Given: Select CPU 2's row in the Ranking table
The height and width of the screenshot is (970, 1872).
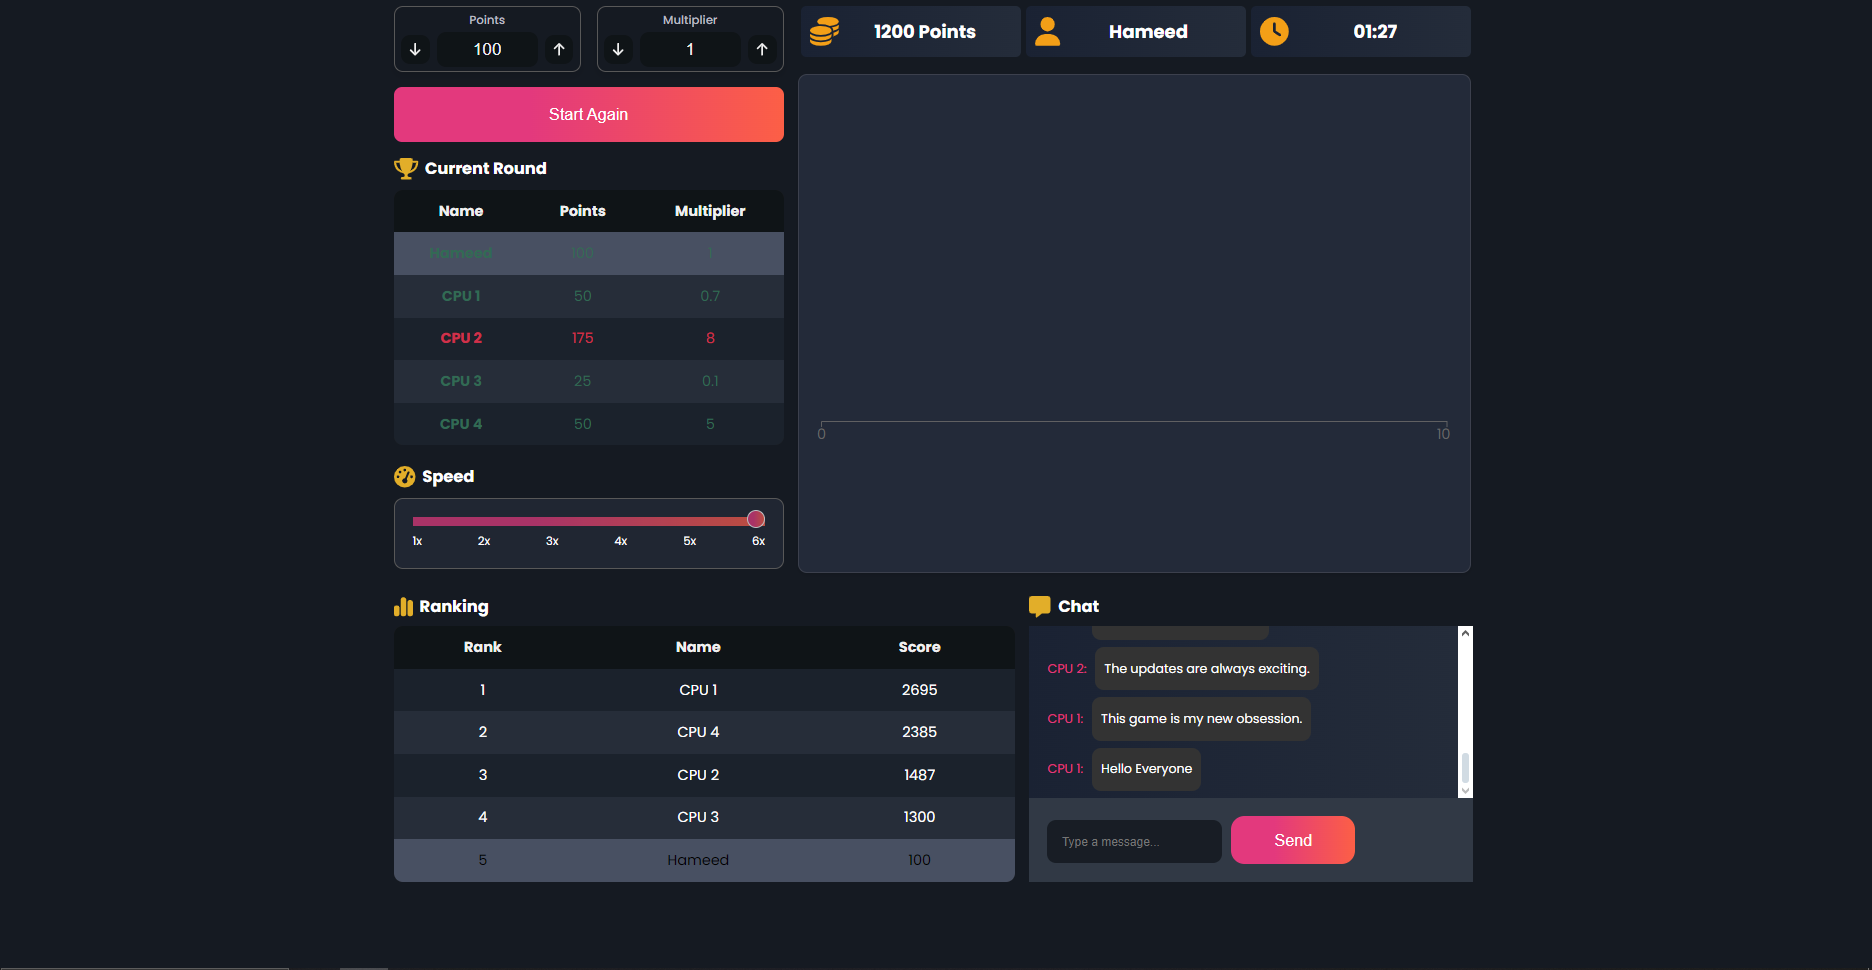Looking at the screenshot, I should point(698,774).
